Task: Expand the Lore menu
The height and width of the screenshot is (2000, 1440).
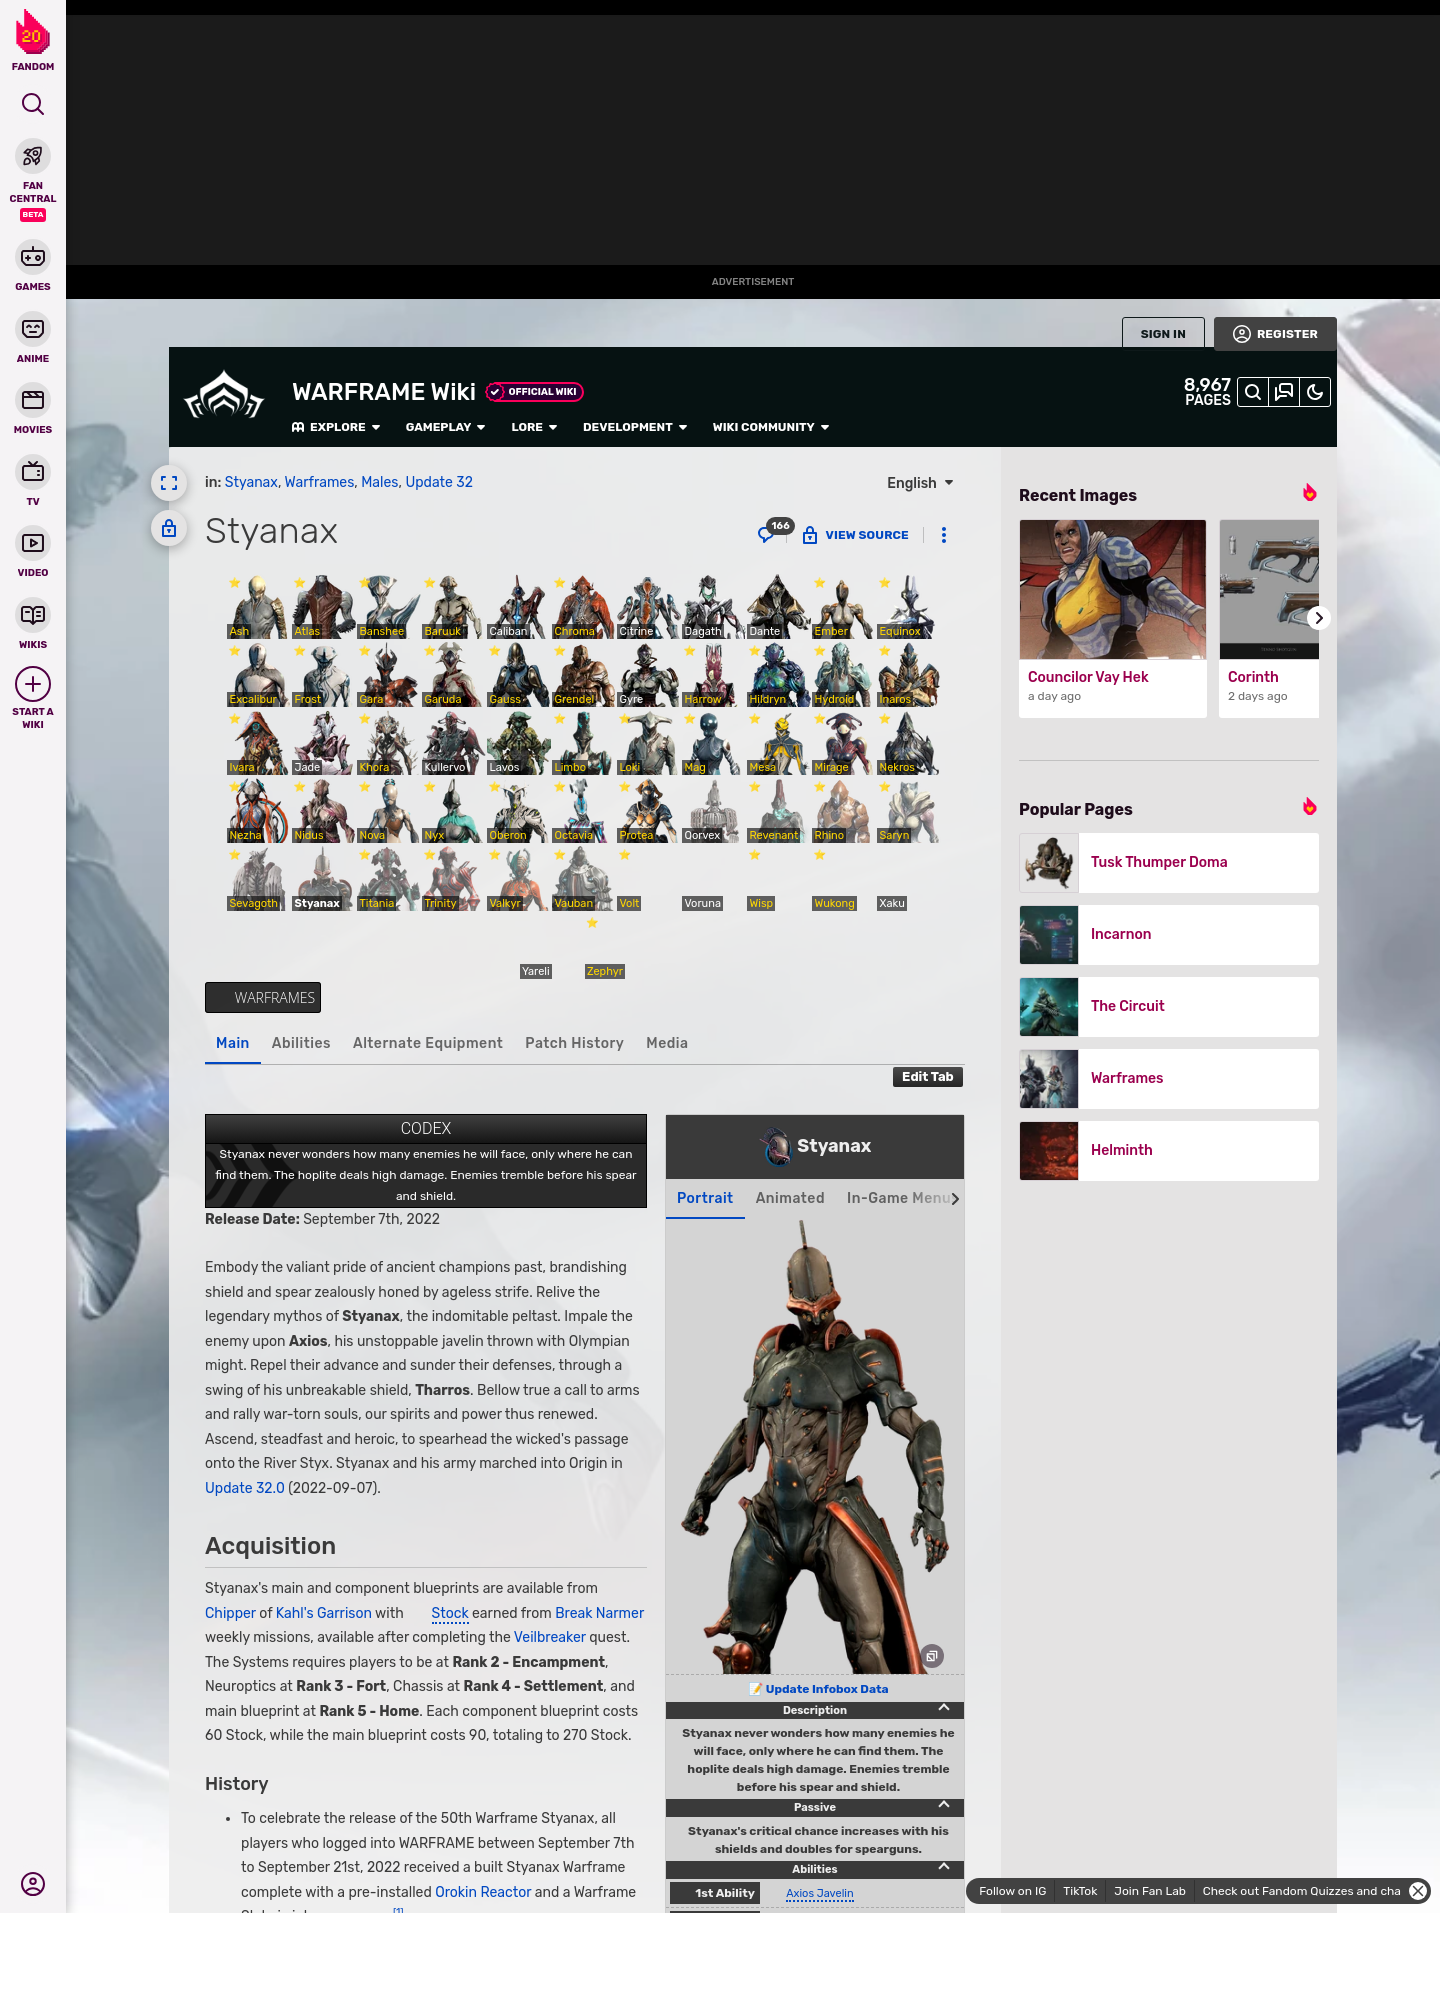Action: coord(534,427)
